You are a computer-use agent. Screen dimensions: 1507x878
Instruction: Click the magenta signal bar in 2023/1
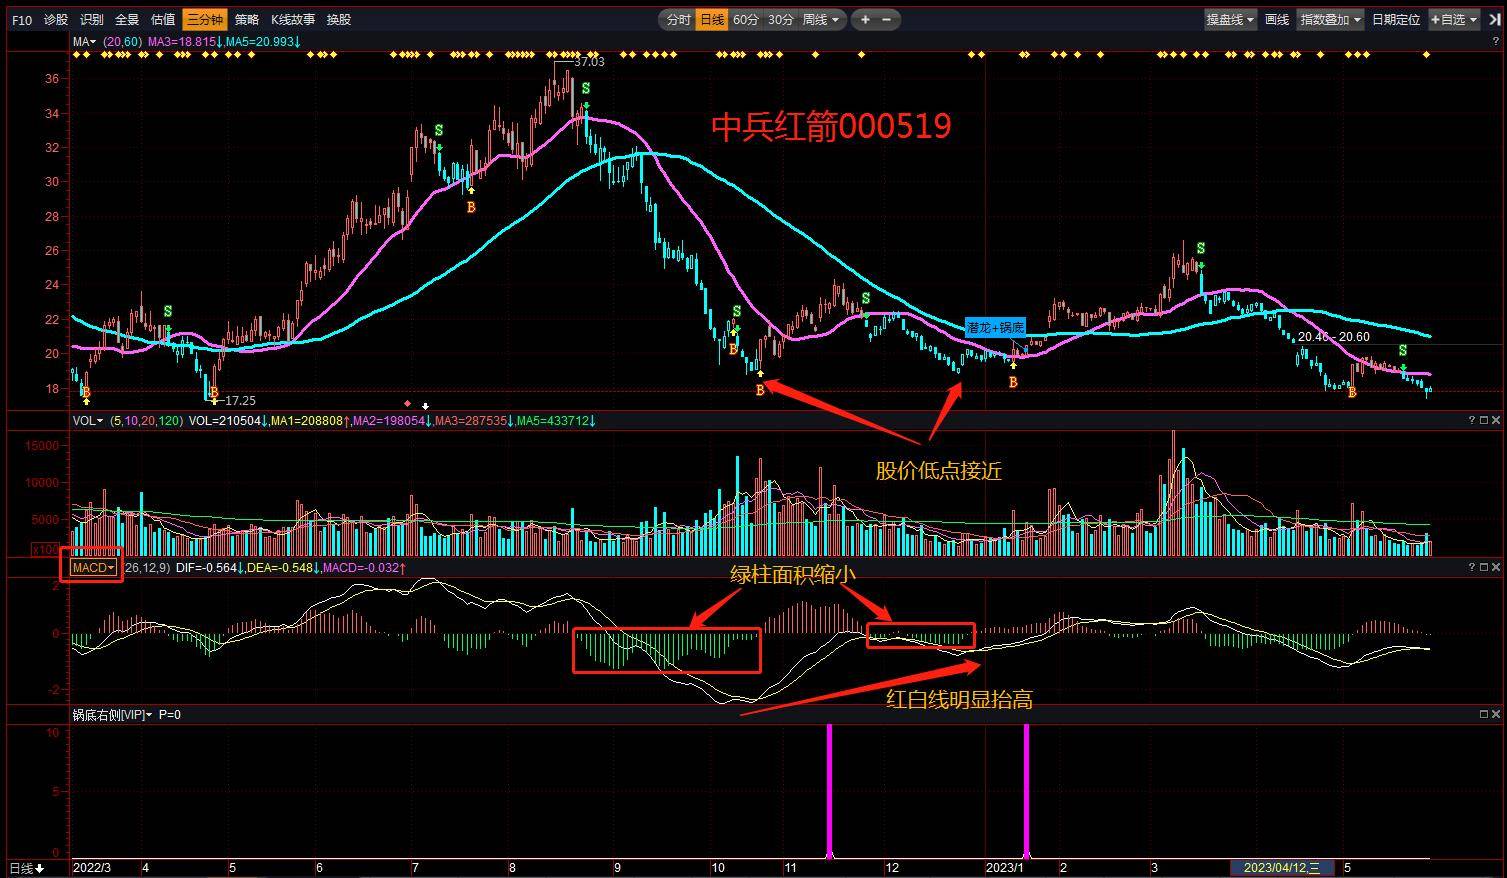(1026, 790)
